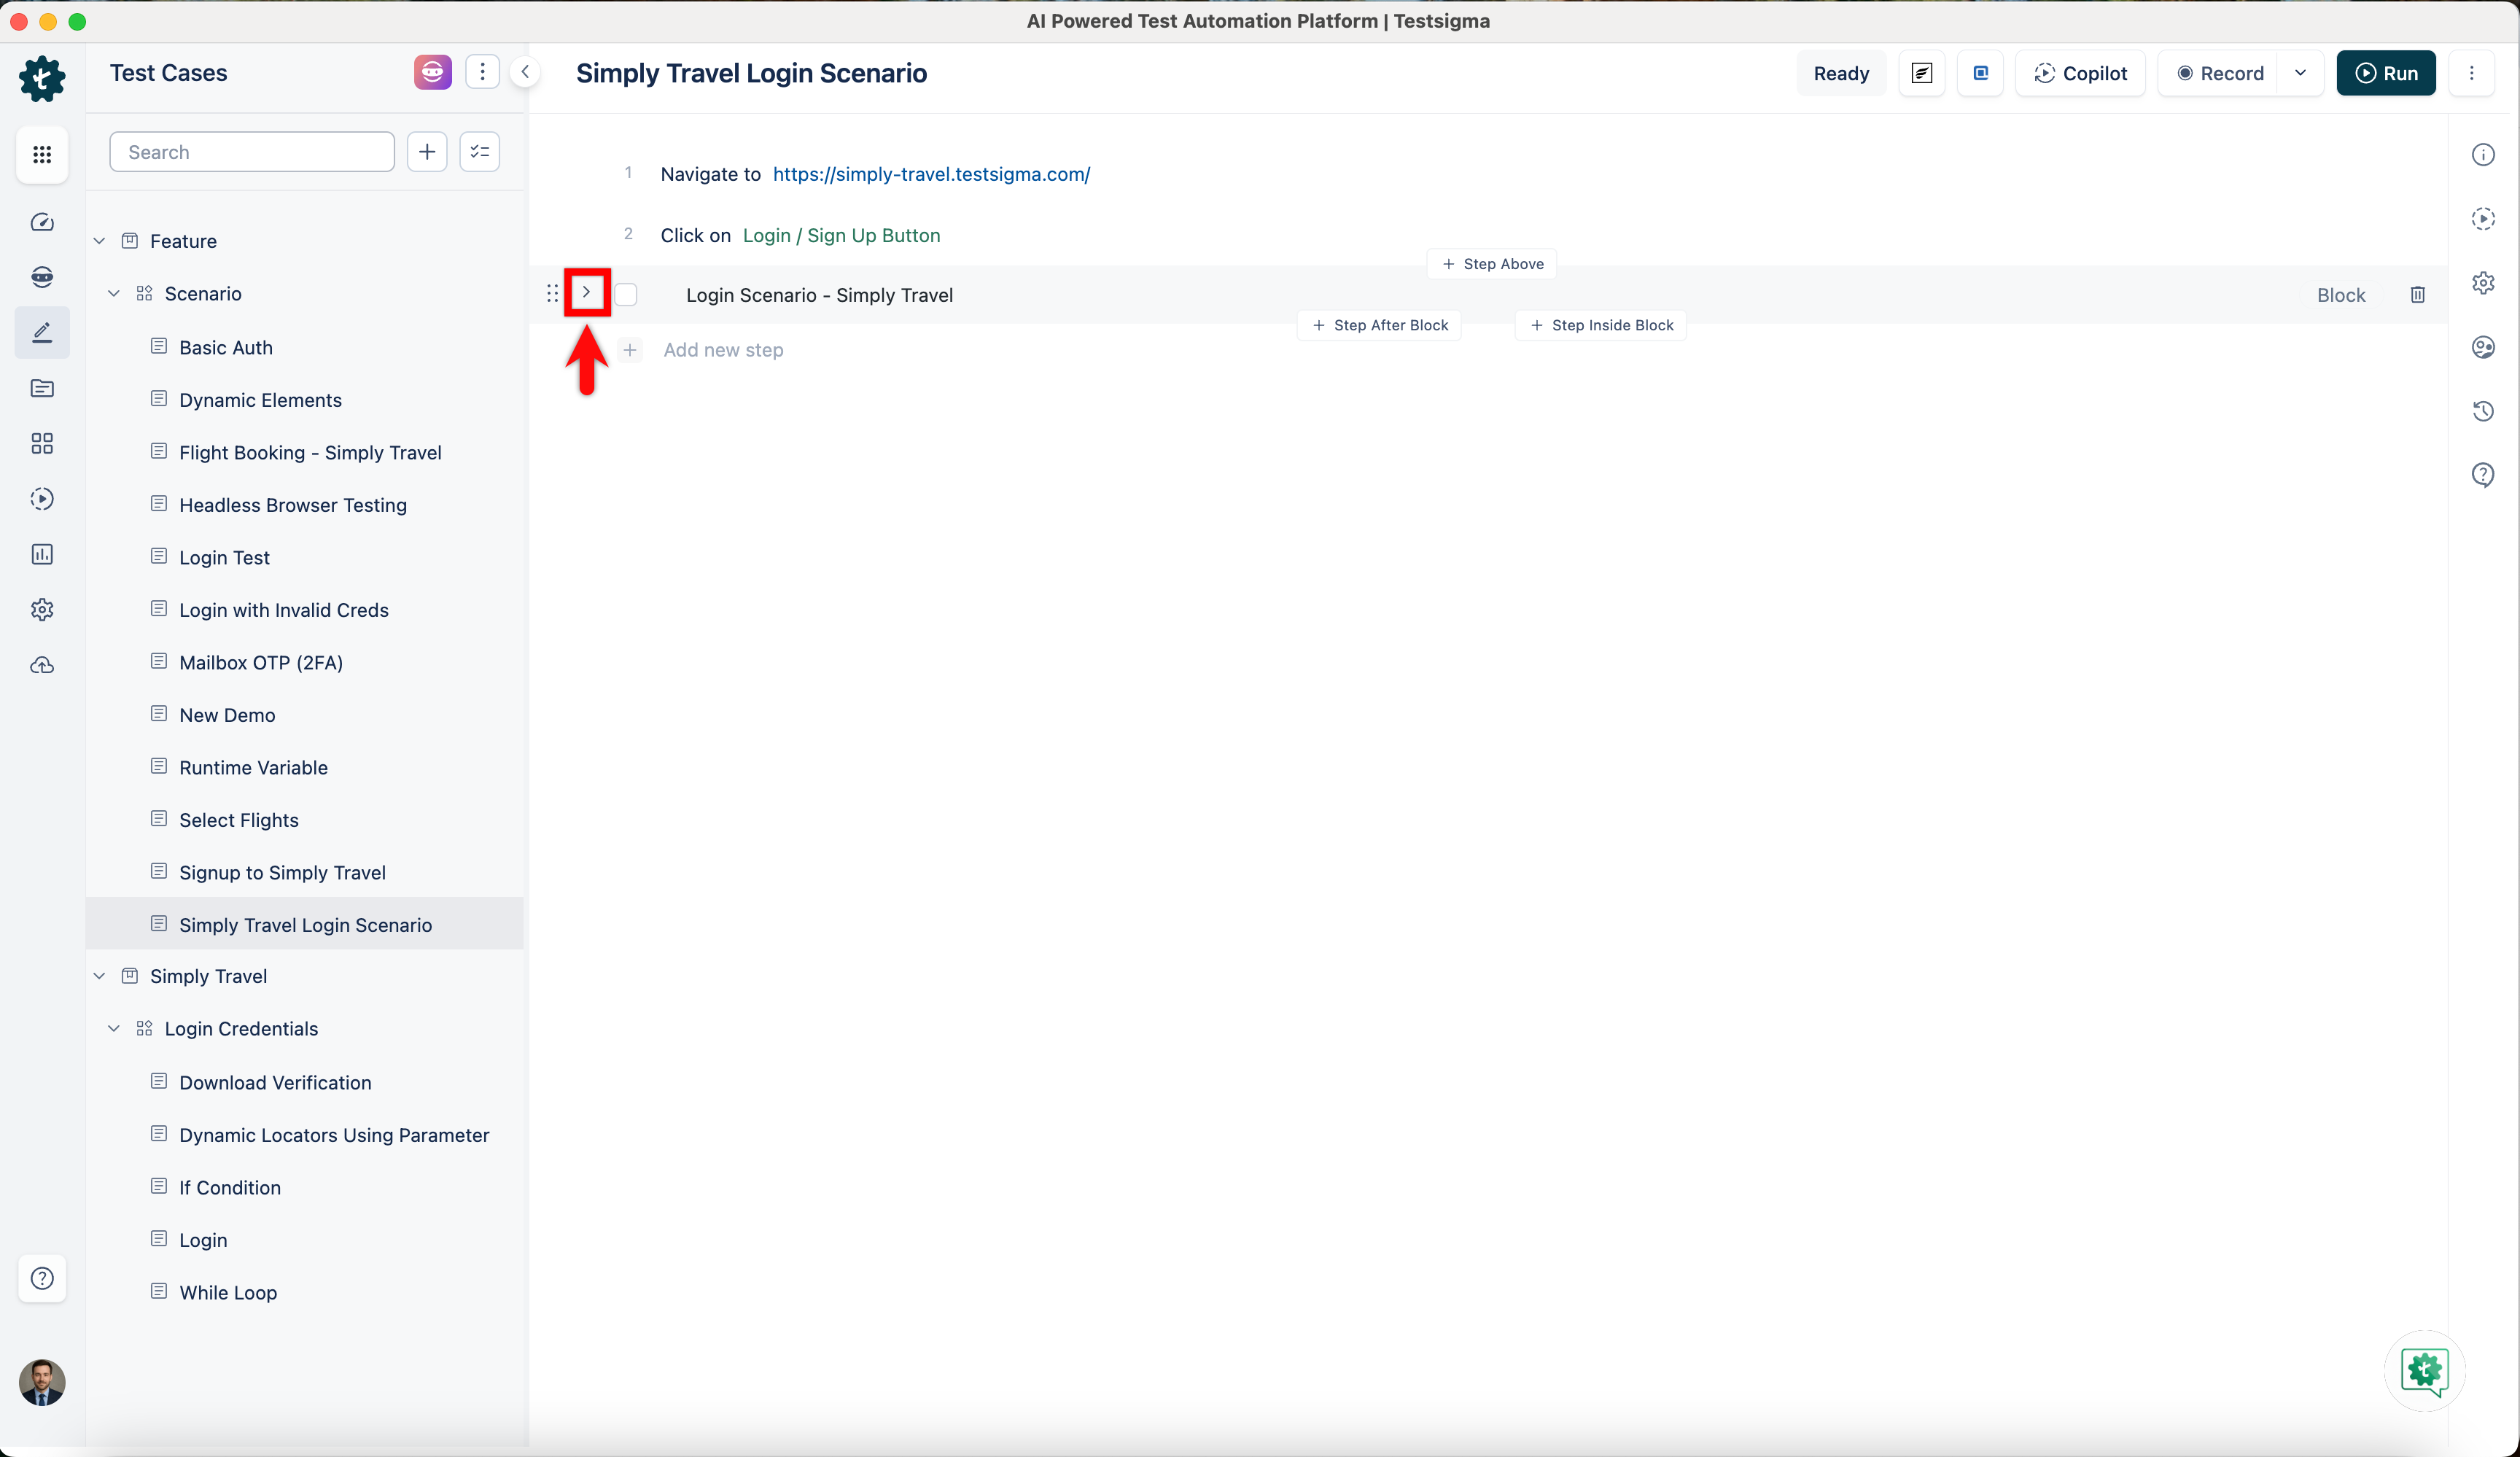Click the trash icon on the Block row
Image resolution: width=2520 pixels, height=1457 pixels.
tap(2417, 295)
